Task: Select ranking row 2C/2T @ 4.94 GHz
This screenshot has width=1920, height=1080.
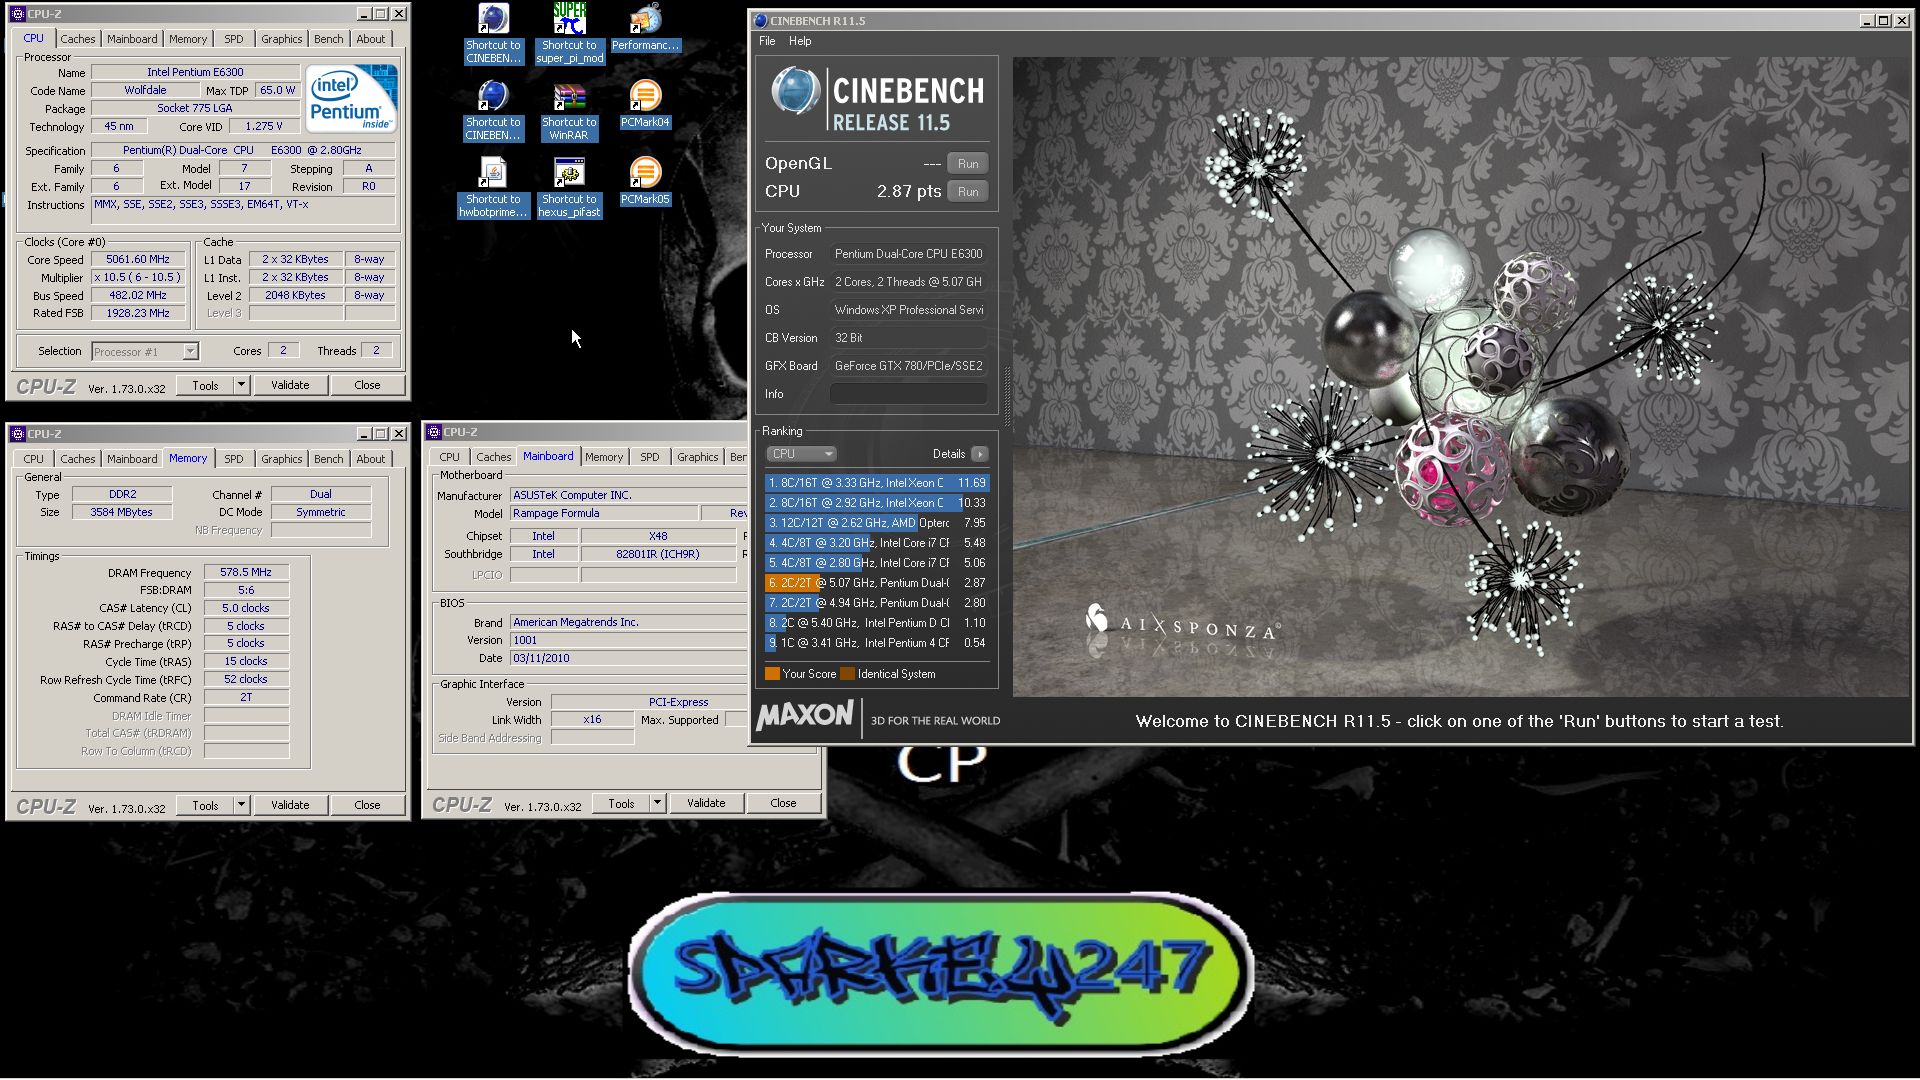Action: pyautogui.click(x=877, y=603)
